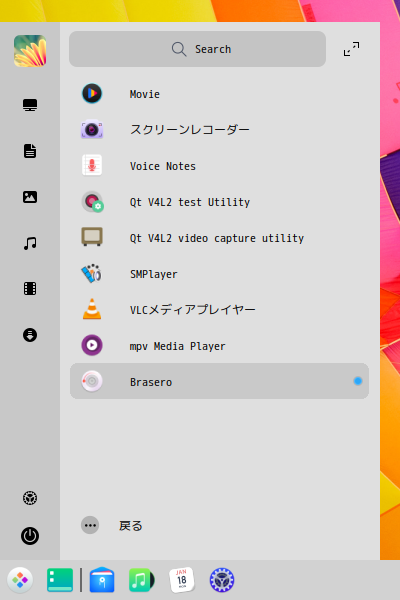Open the settings gear in sidebar
Screen dimensions: 400x600
pos(30,498)
